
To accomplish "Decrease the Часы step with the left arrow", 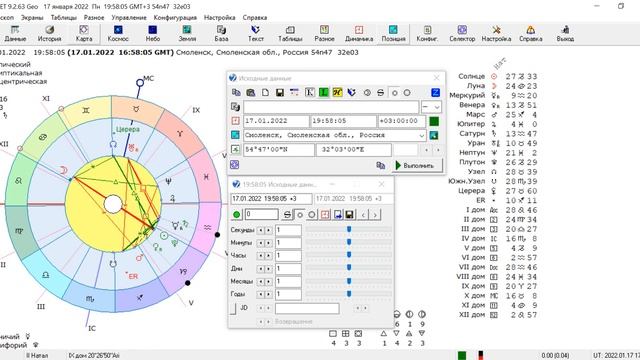I will coord(260,256).
